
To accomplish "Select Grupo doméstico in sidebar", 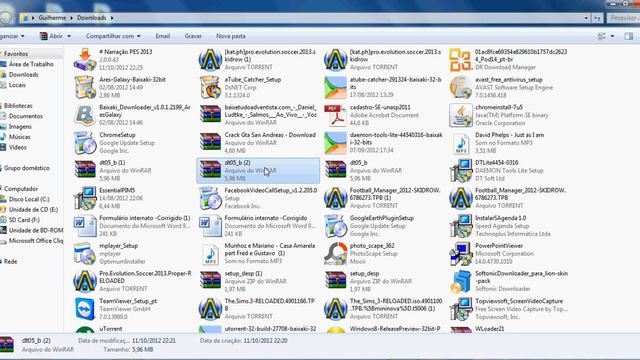I will (27, 168).
